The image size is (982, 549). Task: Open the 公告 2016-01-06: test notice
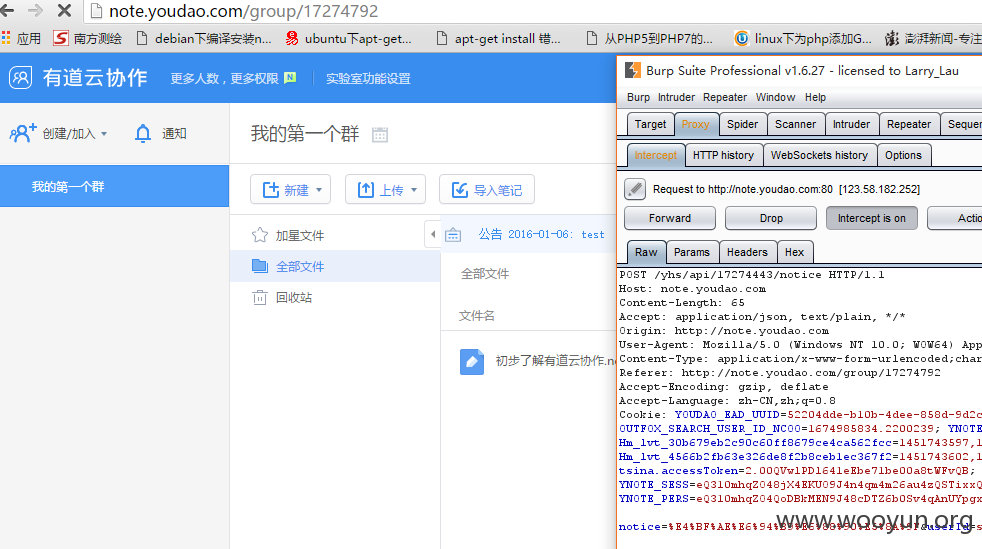pyautogui.click(x=541, y=234)
